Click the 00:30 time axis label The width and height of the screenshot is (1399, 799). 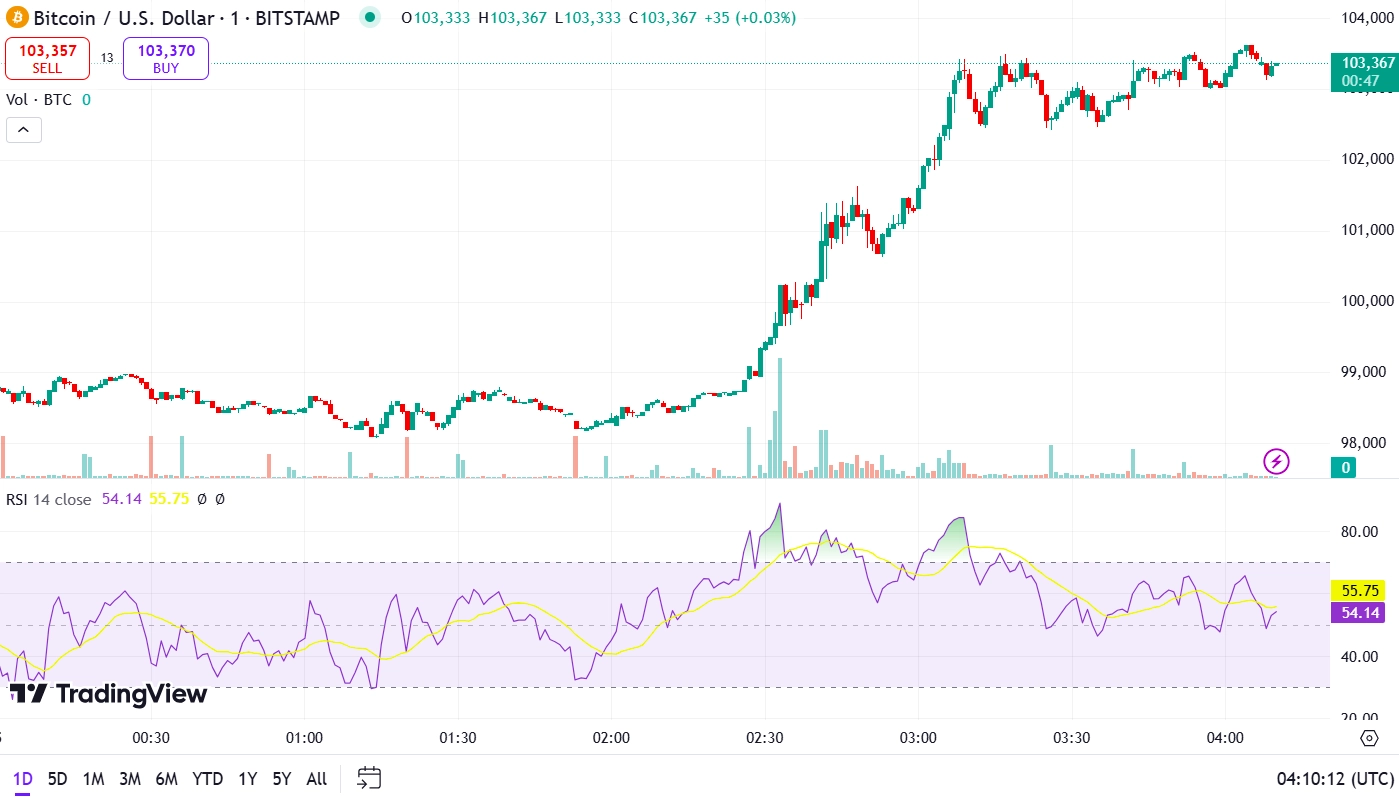150,738
